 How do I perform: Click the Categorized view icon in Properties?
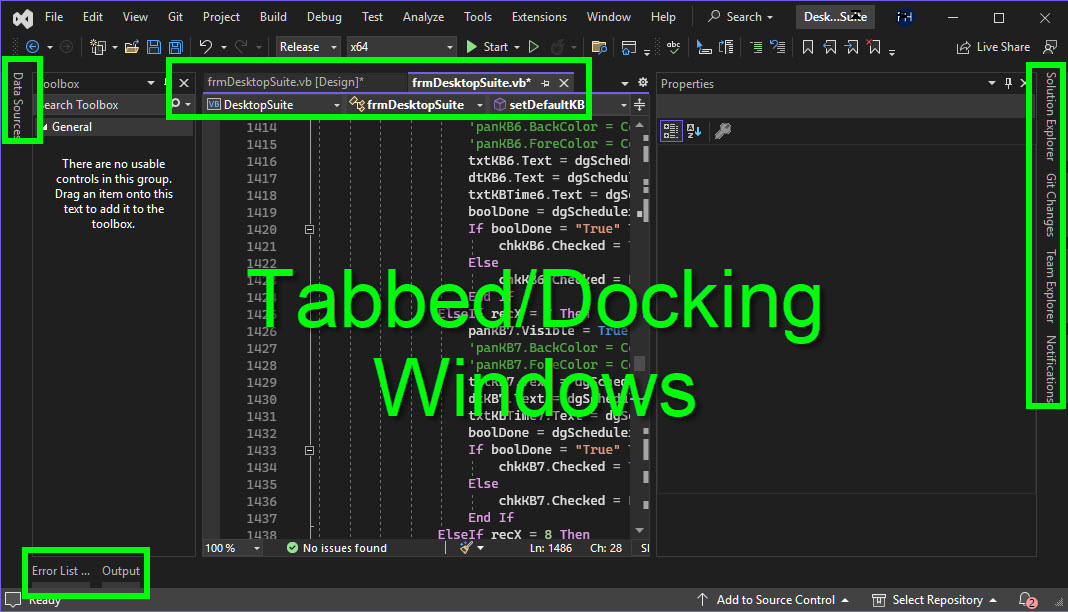coord(671,131)
